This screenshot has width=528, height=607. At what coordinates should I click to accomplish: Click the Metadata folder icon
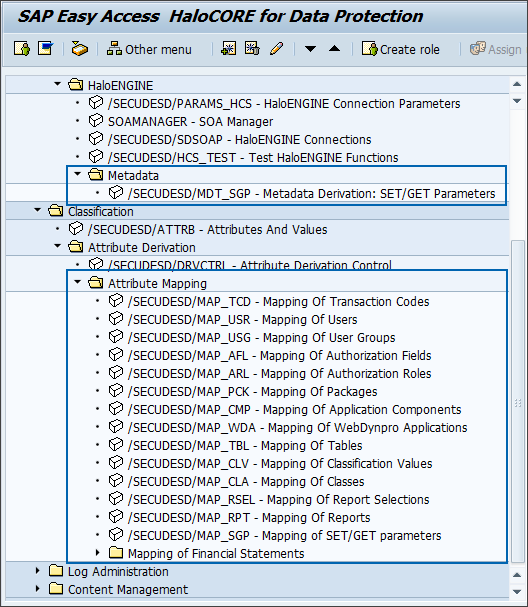pyautogui.click(x=96, y=175)
